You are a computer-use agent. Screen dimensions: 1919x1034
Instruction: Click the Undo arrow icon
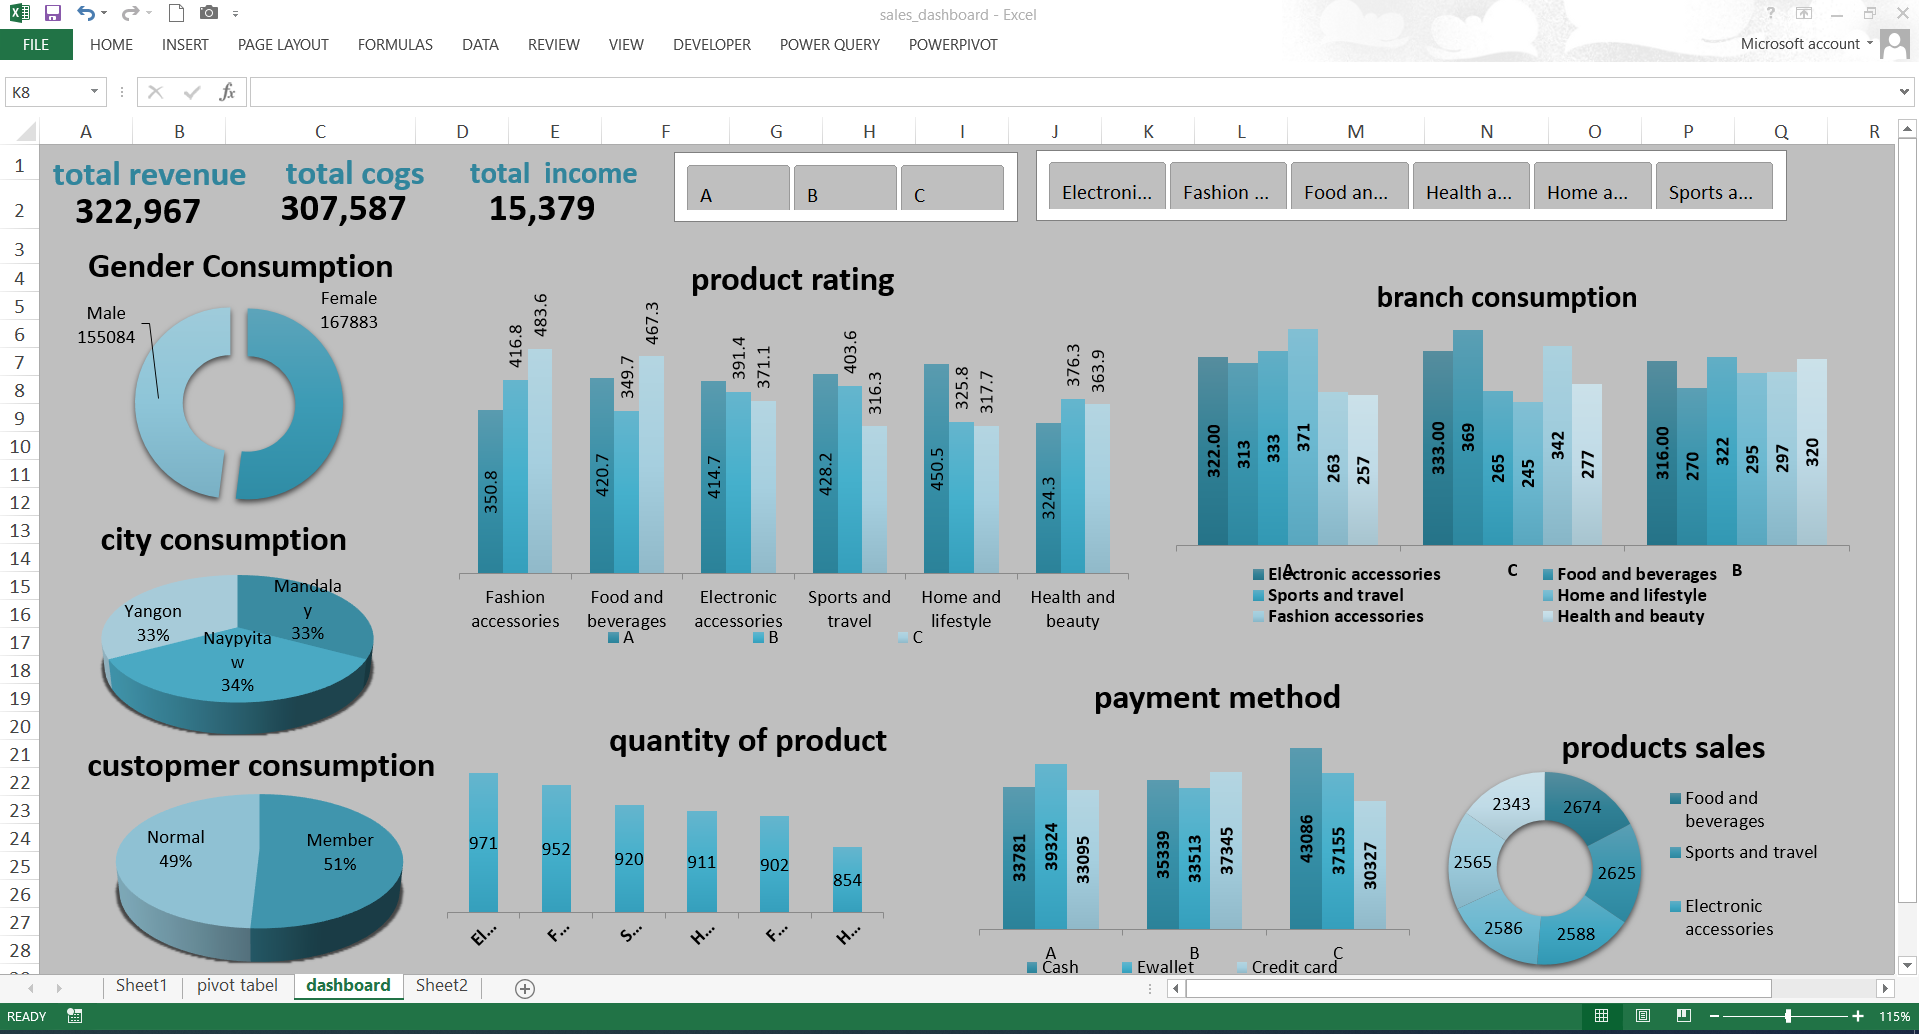coord(86,14)
